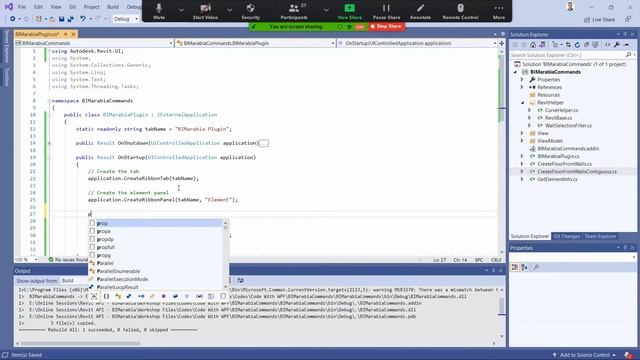This screenshot has width=640, height=360.
Task: Pin the BIMarabiaPlugin.cs tab
Action: click(x=65, y=34)
